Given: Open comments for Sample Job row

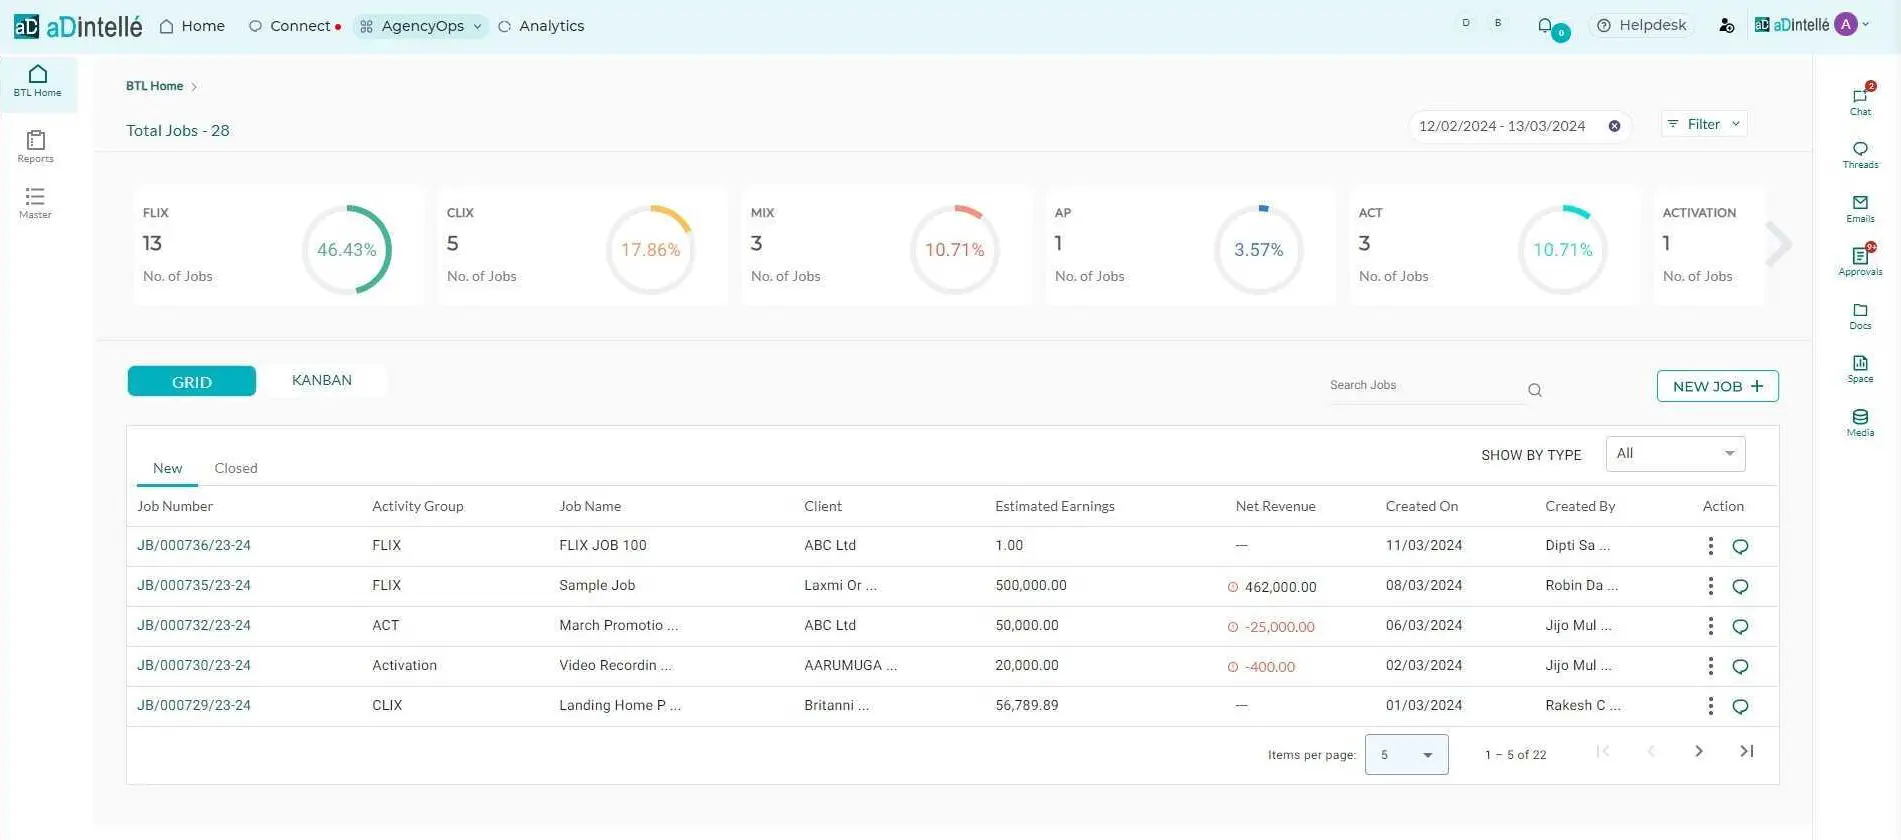Looking at the screenshot, I should (x=1740, y=587).
